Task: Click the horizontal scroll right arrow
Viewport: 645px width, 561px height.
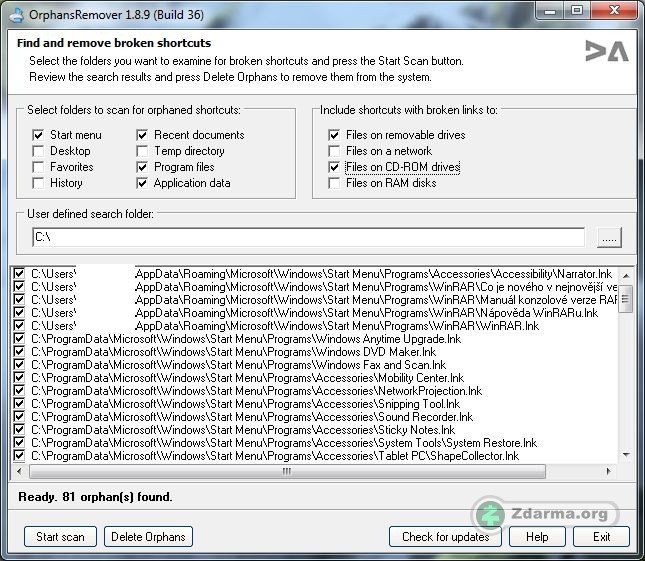Action: [x=609, y=471]
